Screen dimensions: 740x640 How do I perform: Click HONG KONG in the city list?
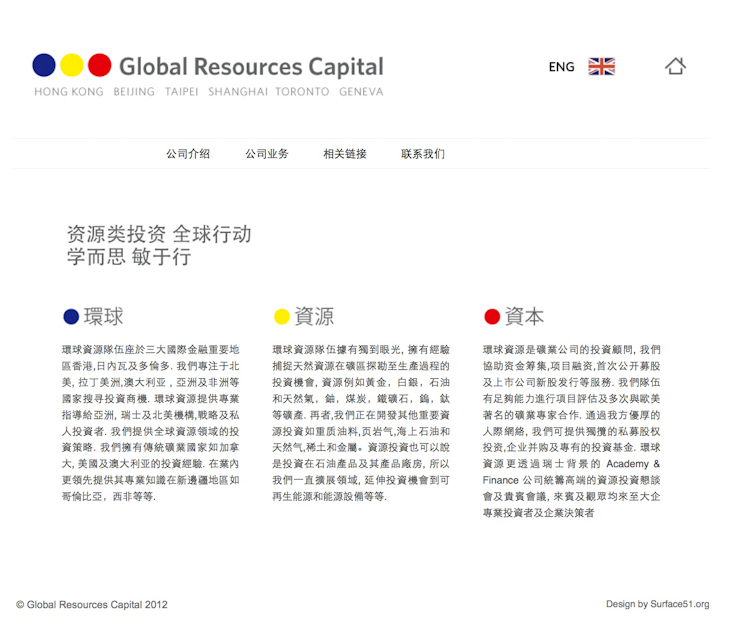(x=69, y=92)
